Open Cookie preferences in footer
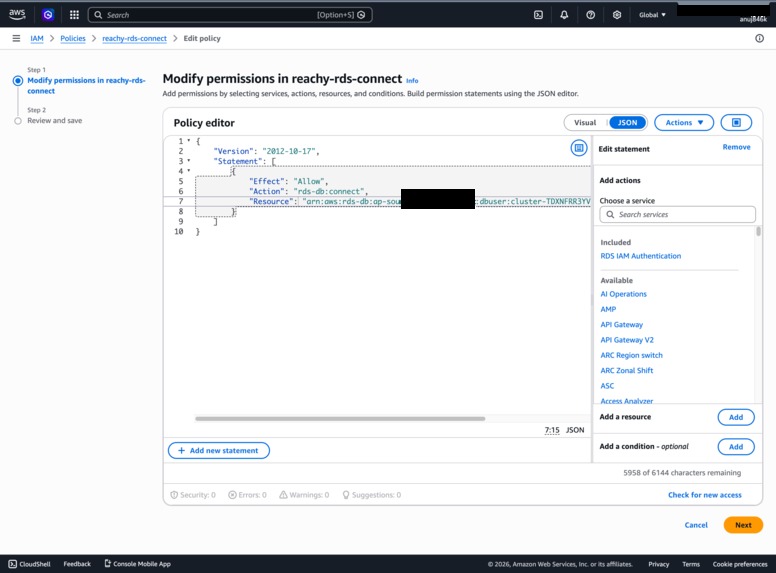 740,564
